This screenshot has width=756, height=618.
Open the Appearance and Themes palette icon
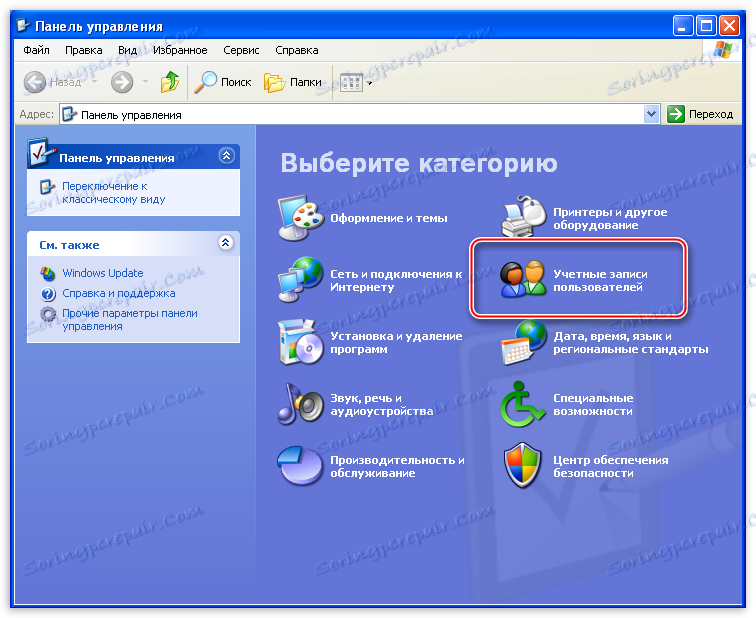[x=301, y=218]
